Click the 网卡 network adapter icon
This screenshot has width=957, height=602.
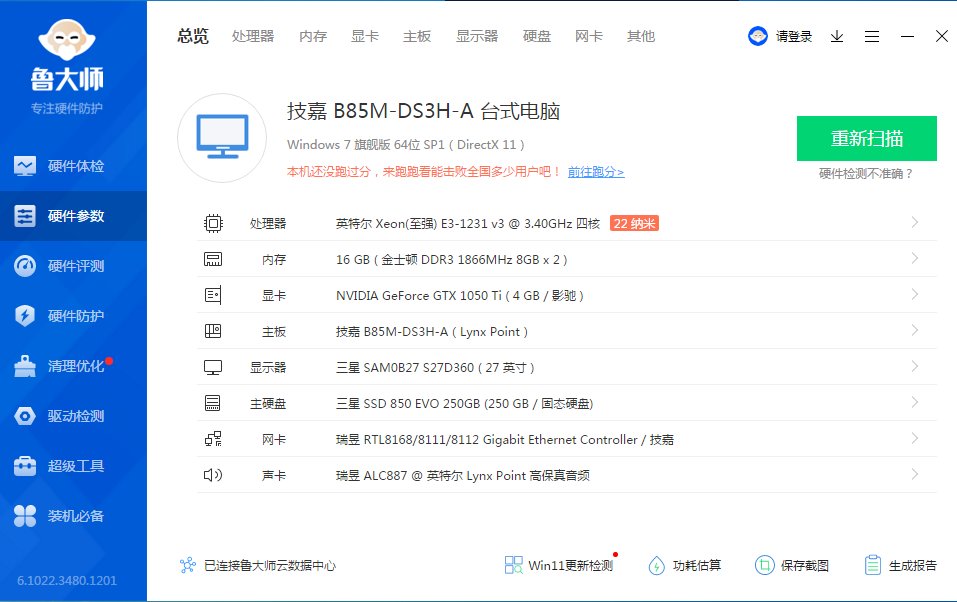(x=213, y=439)
